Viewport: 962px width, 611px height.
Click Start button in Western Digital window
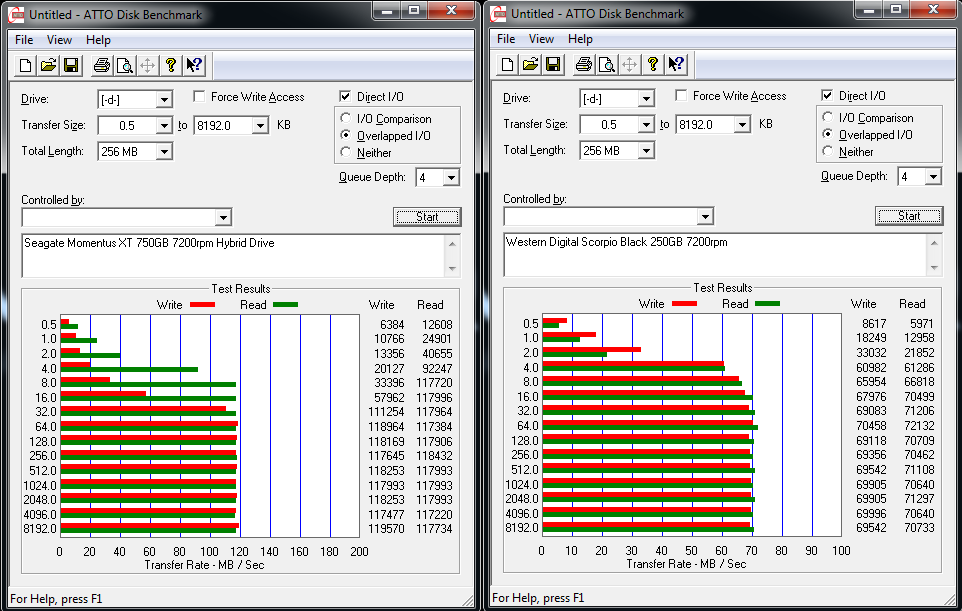tap(909, 215)
